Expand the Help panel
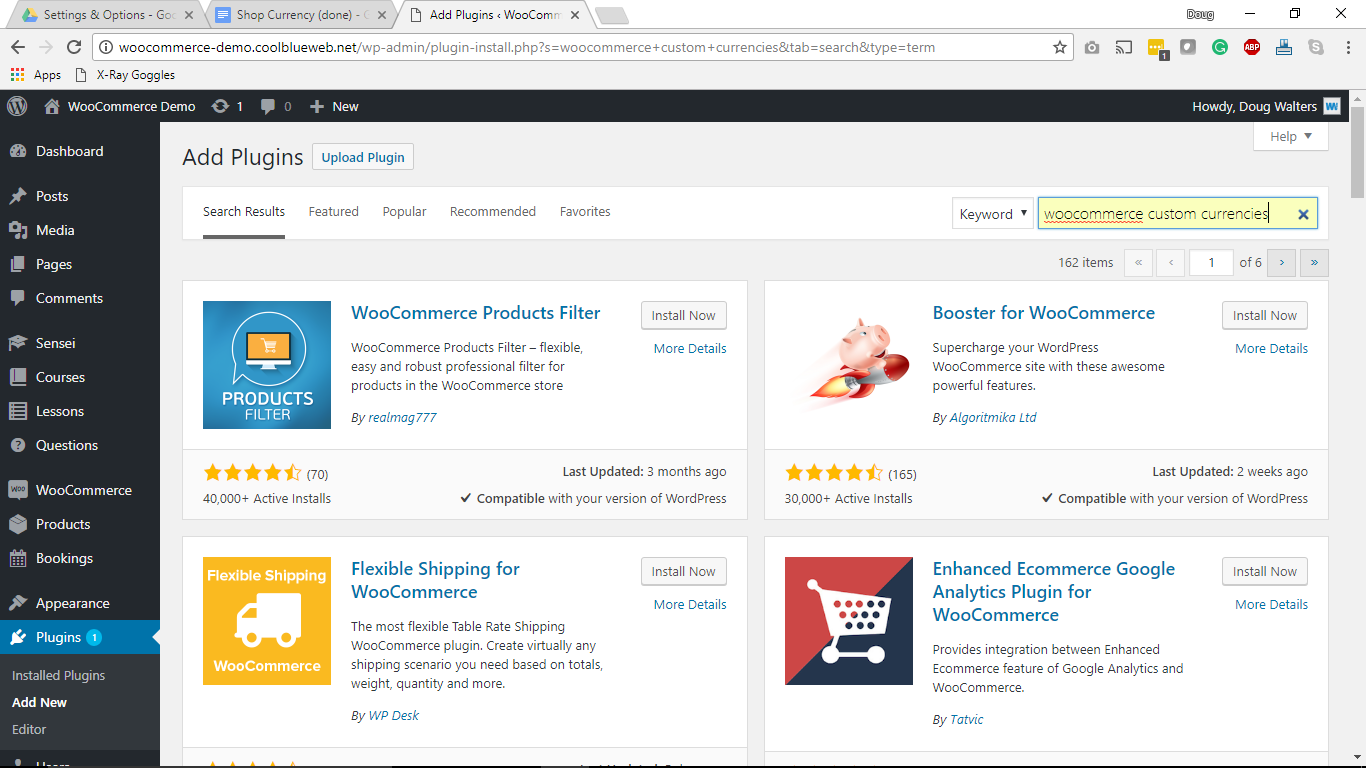 click(x=1291, y=136)
